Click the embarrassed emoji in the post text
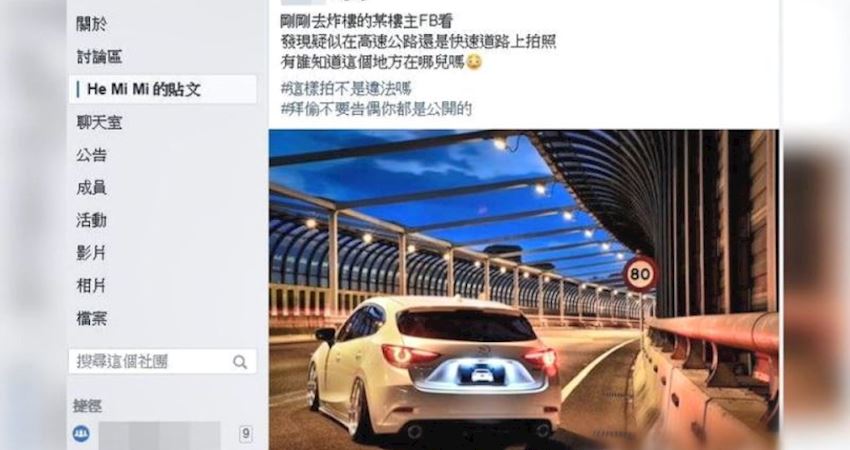 coord(474,62)
